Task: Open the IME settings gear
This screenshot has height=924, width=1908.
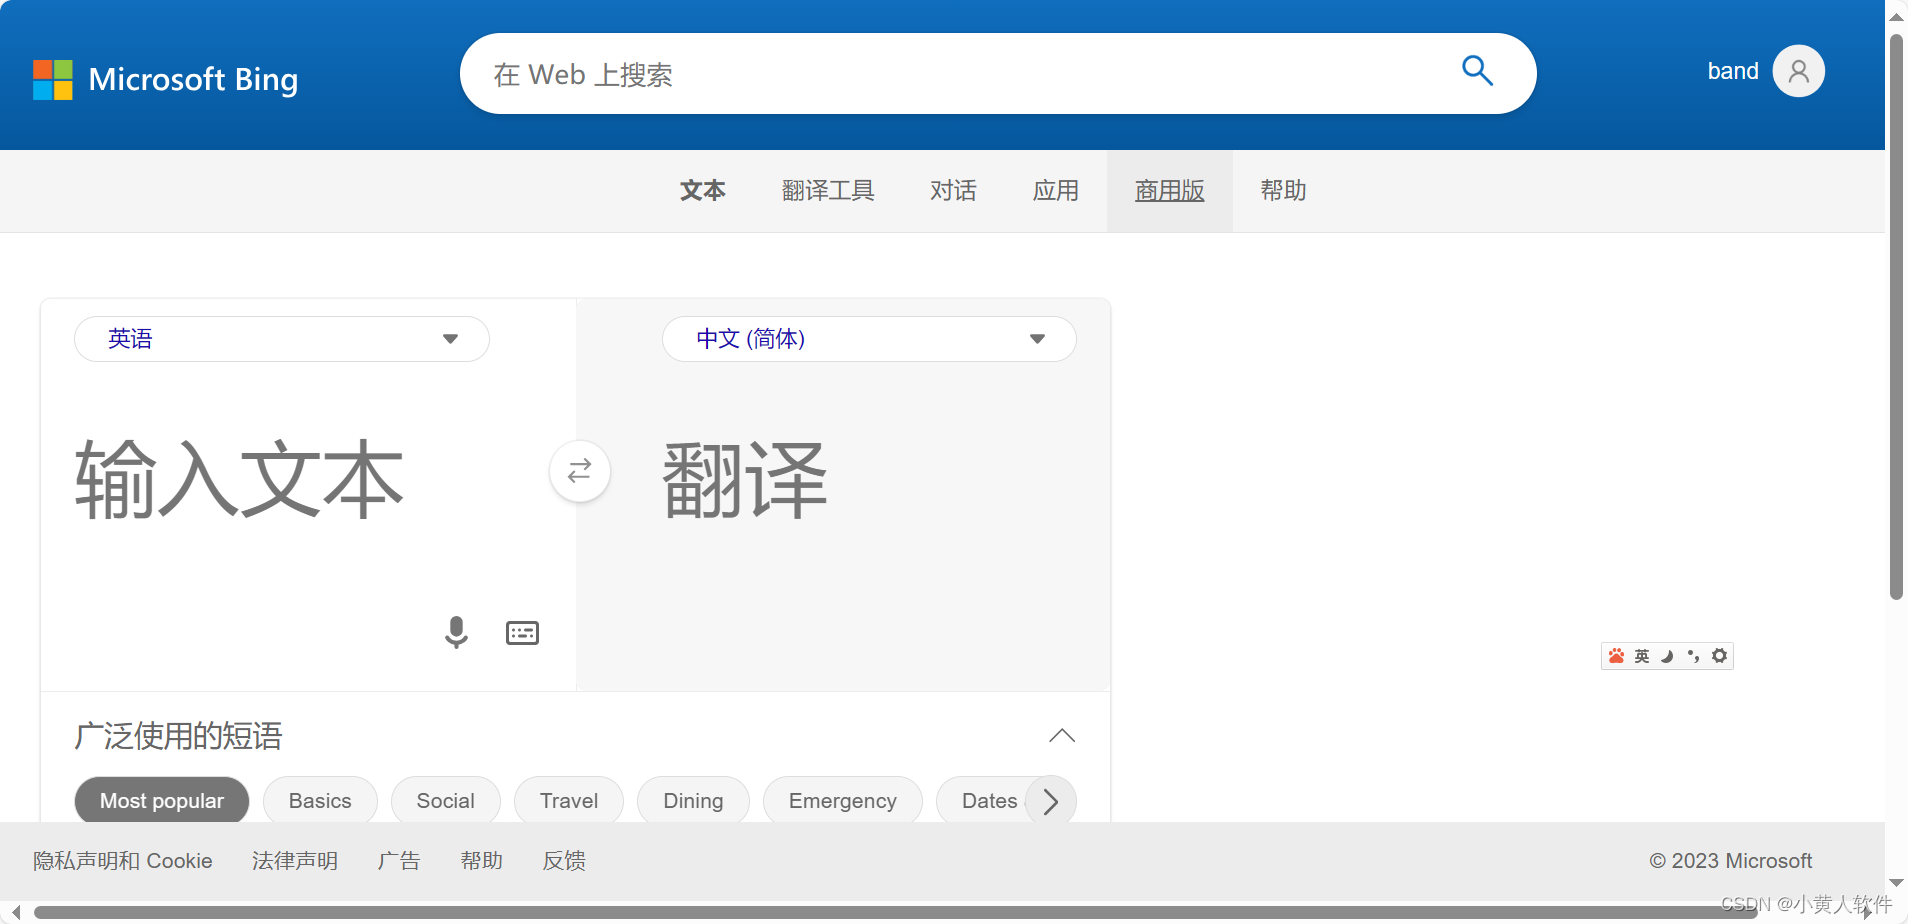Action: pyautogui.click(x=1719, y=656)
